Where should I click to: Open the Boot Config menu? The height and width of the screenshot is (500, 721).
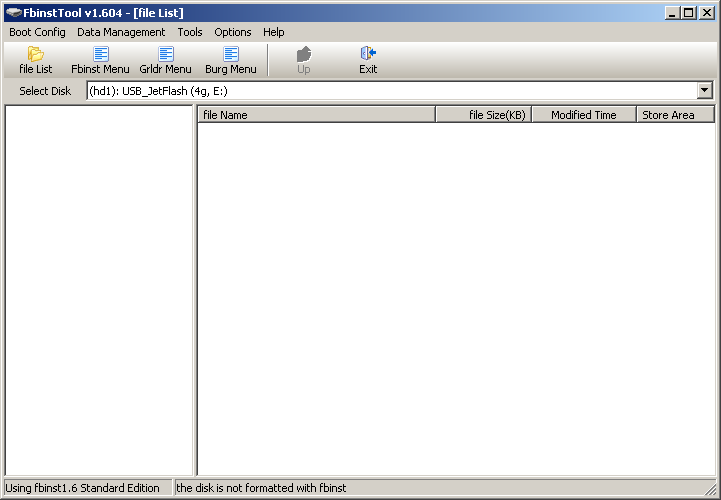(37, 32)
